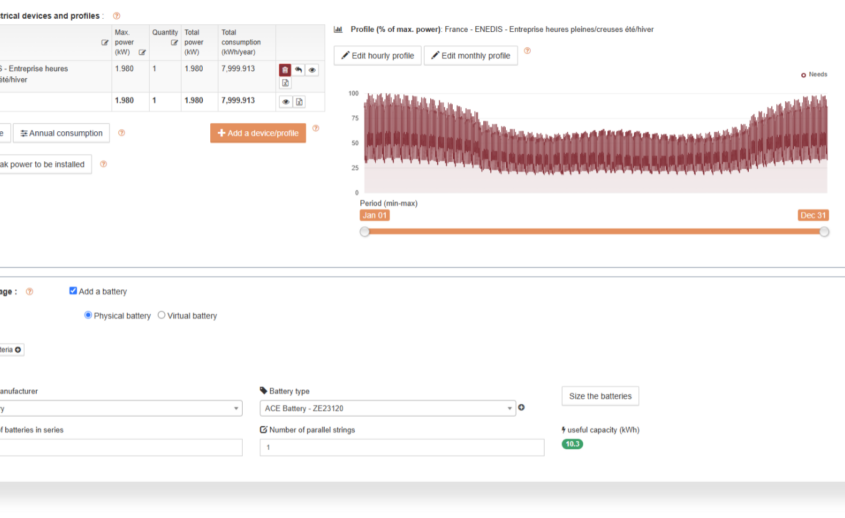Export the Entreprise heures row file icon
The image size is (845, 518).
[x=285, y=83]
